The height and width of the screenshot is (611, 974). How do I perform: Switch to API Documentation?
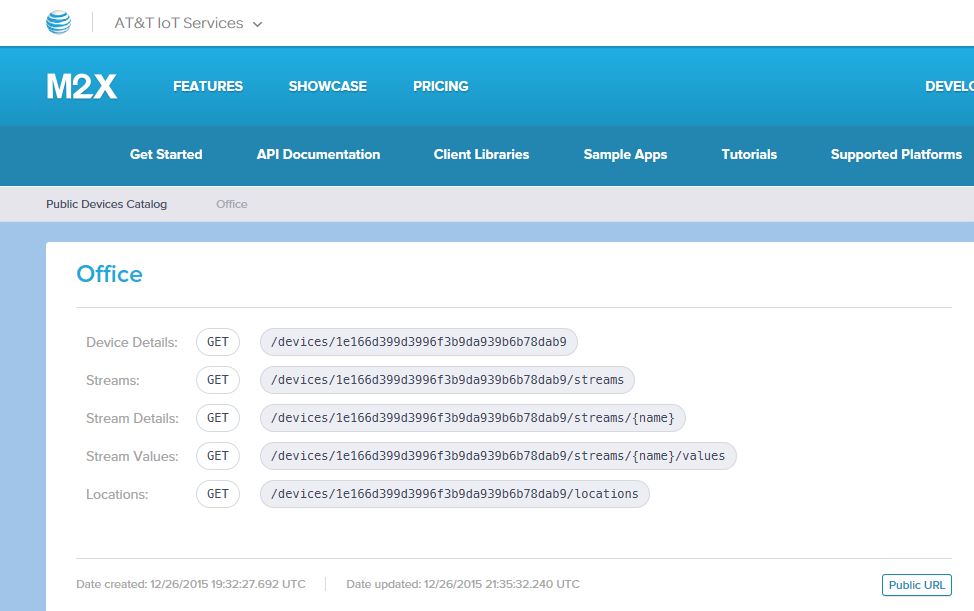pos(318,155)
